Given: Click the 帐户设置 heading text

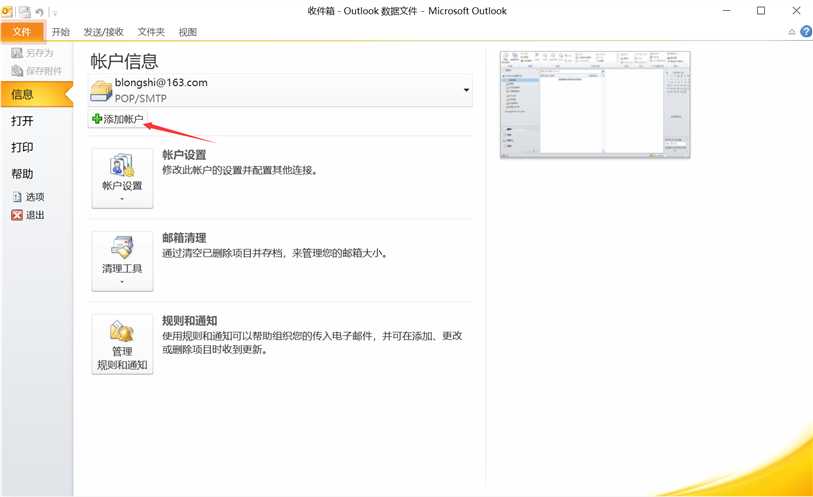Looking at the screenshot, I should [184, 155].
